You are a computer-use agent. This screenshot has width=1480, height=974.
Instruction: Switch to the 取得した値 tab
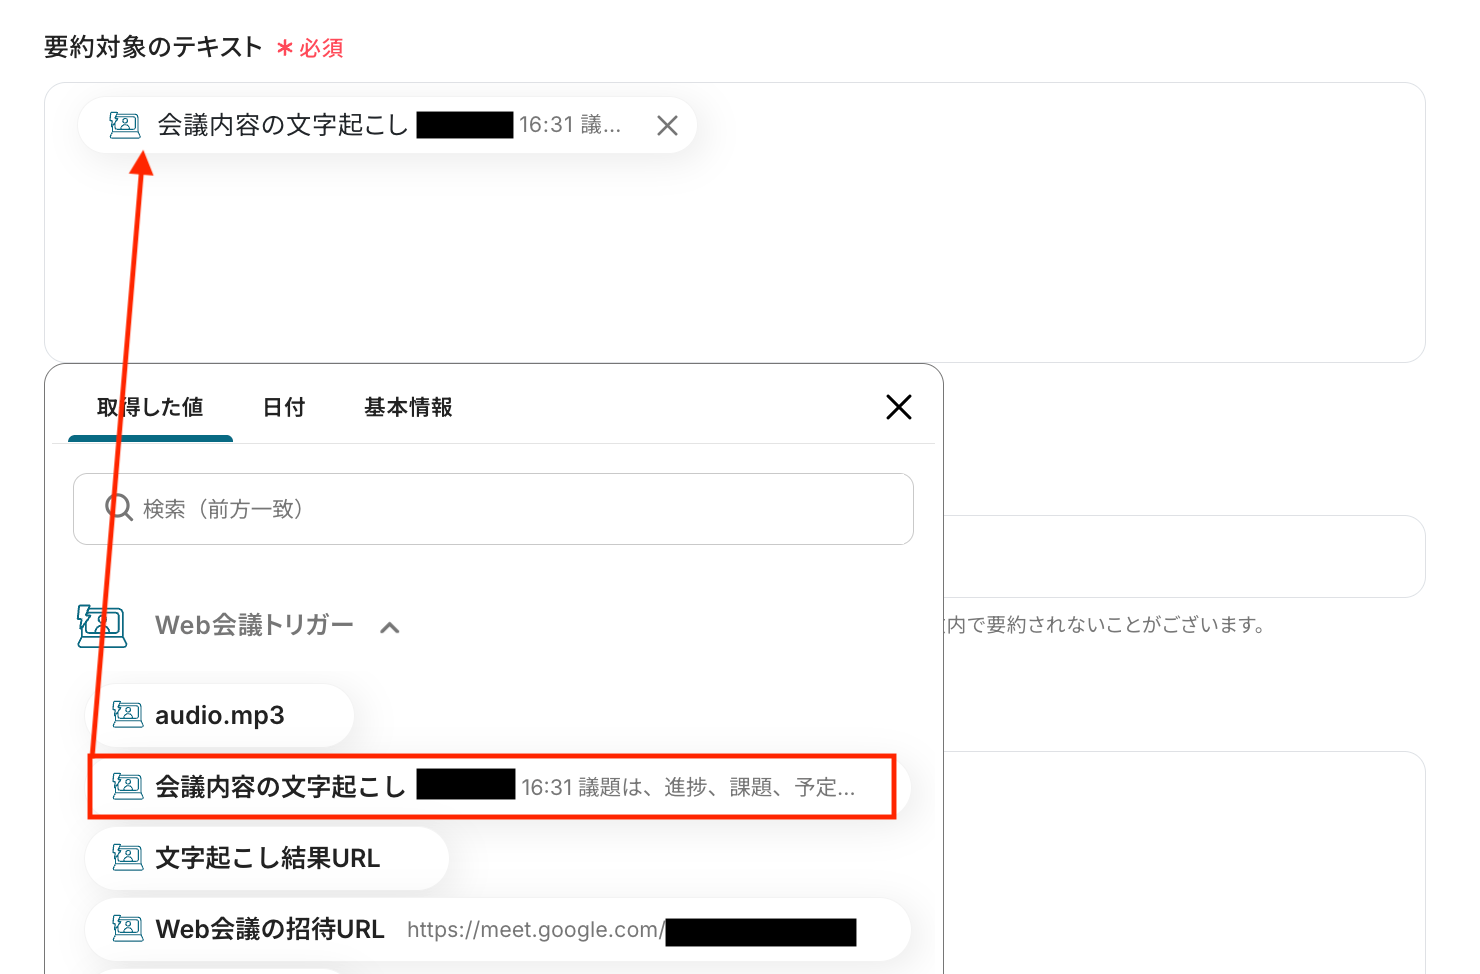[150, 407]
